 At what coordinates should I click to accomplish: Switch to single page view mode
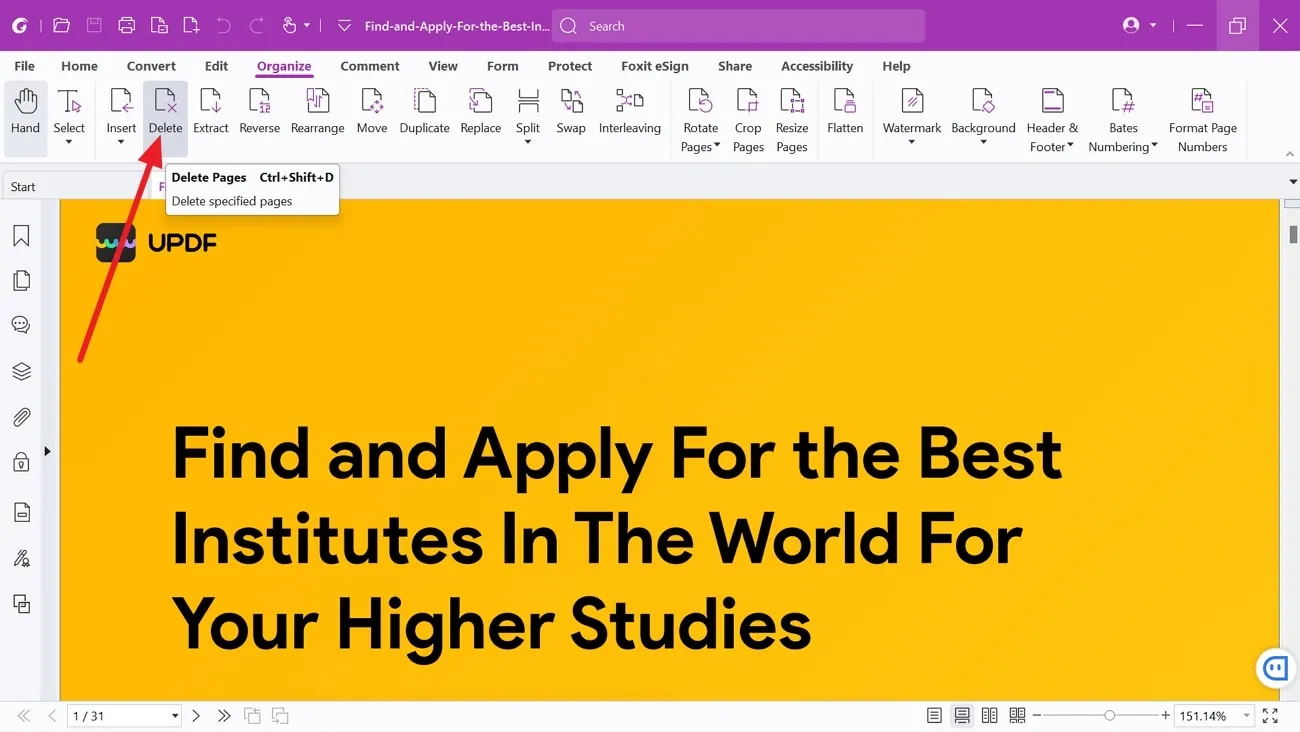[x=934, y=716]
